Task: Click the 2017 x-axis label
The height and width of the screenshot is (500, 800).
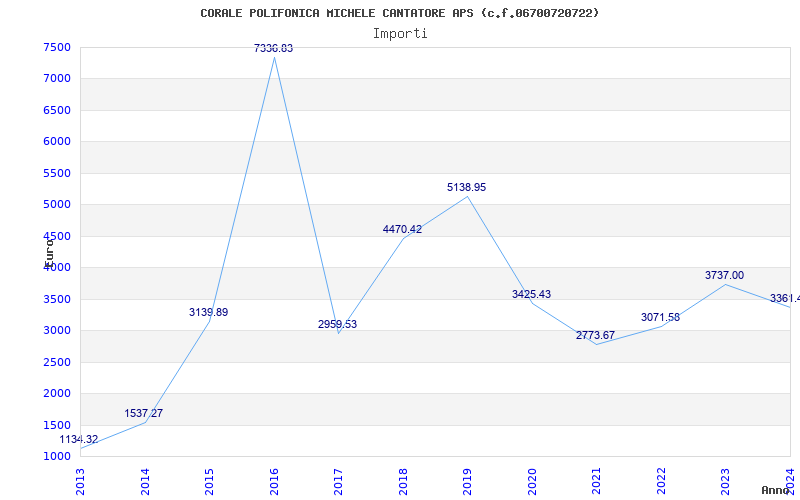Action: click(x=338, y=482)
